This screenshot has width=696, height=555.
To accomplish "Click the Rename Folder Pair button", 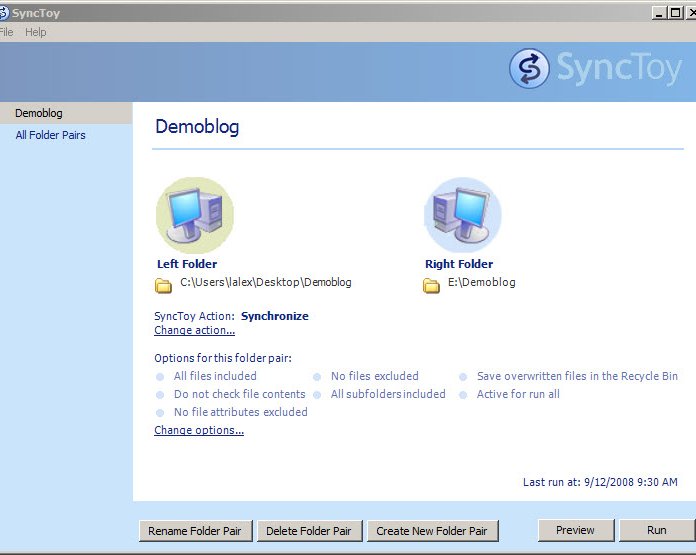I will (195, 531).
